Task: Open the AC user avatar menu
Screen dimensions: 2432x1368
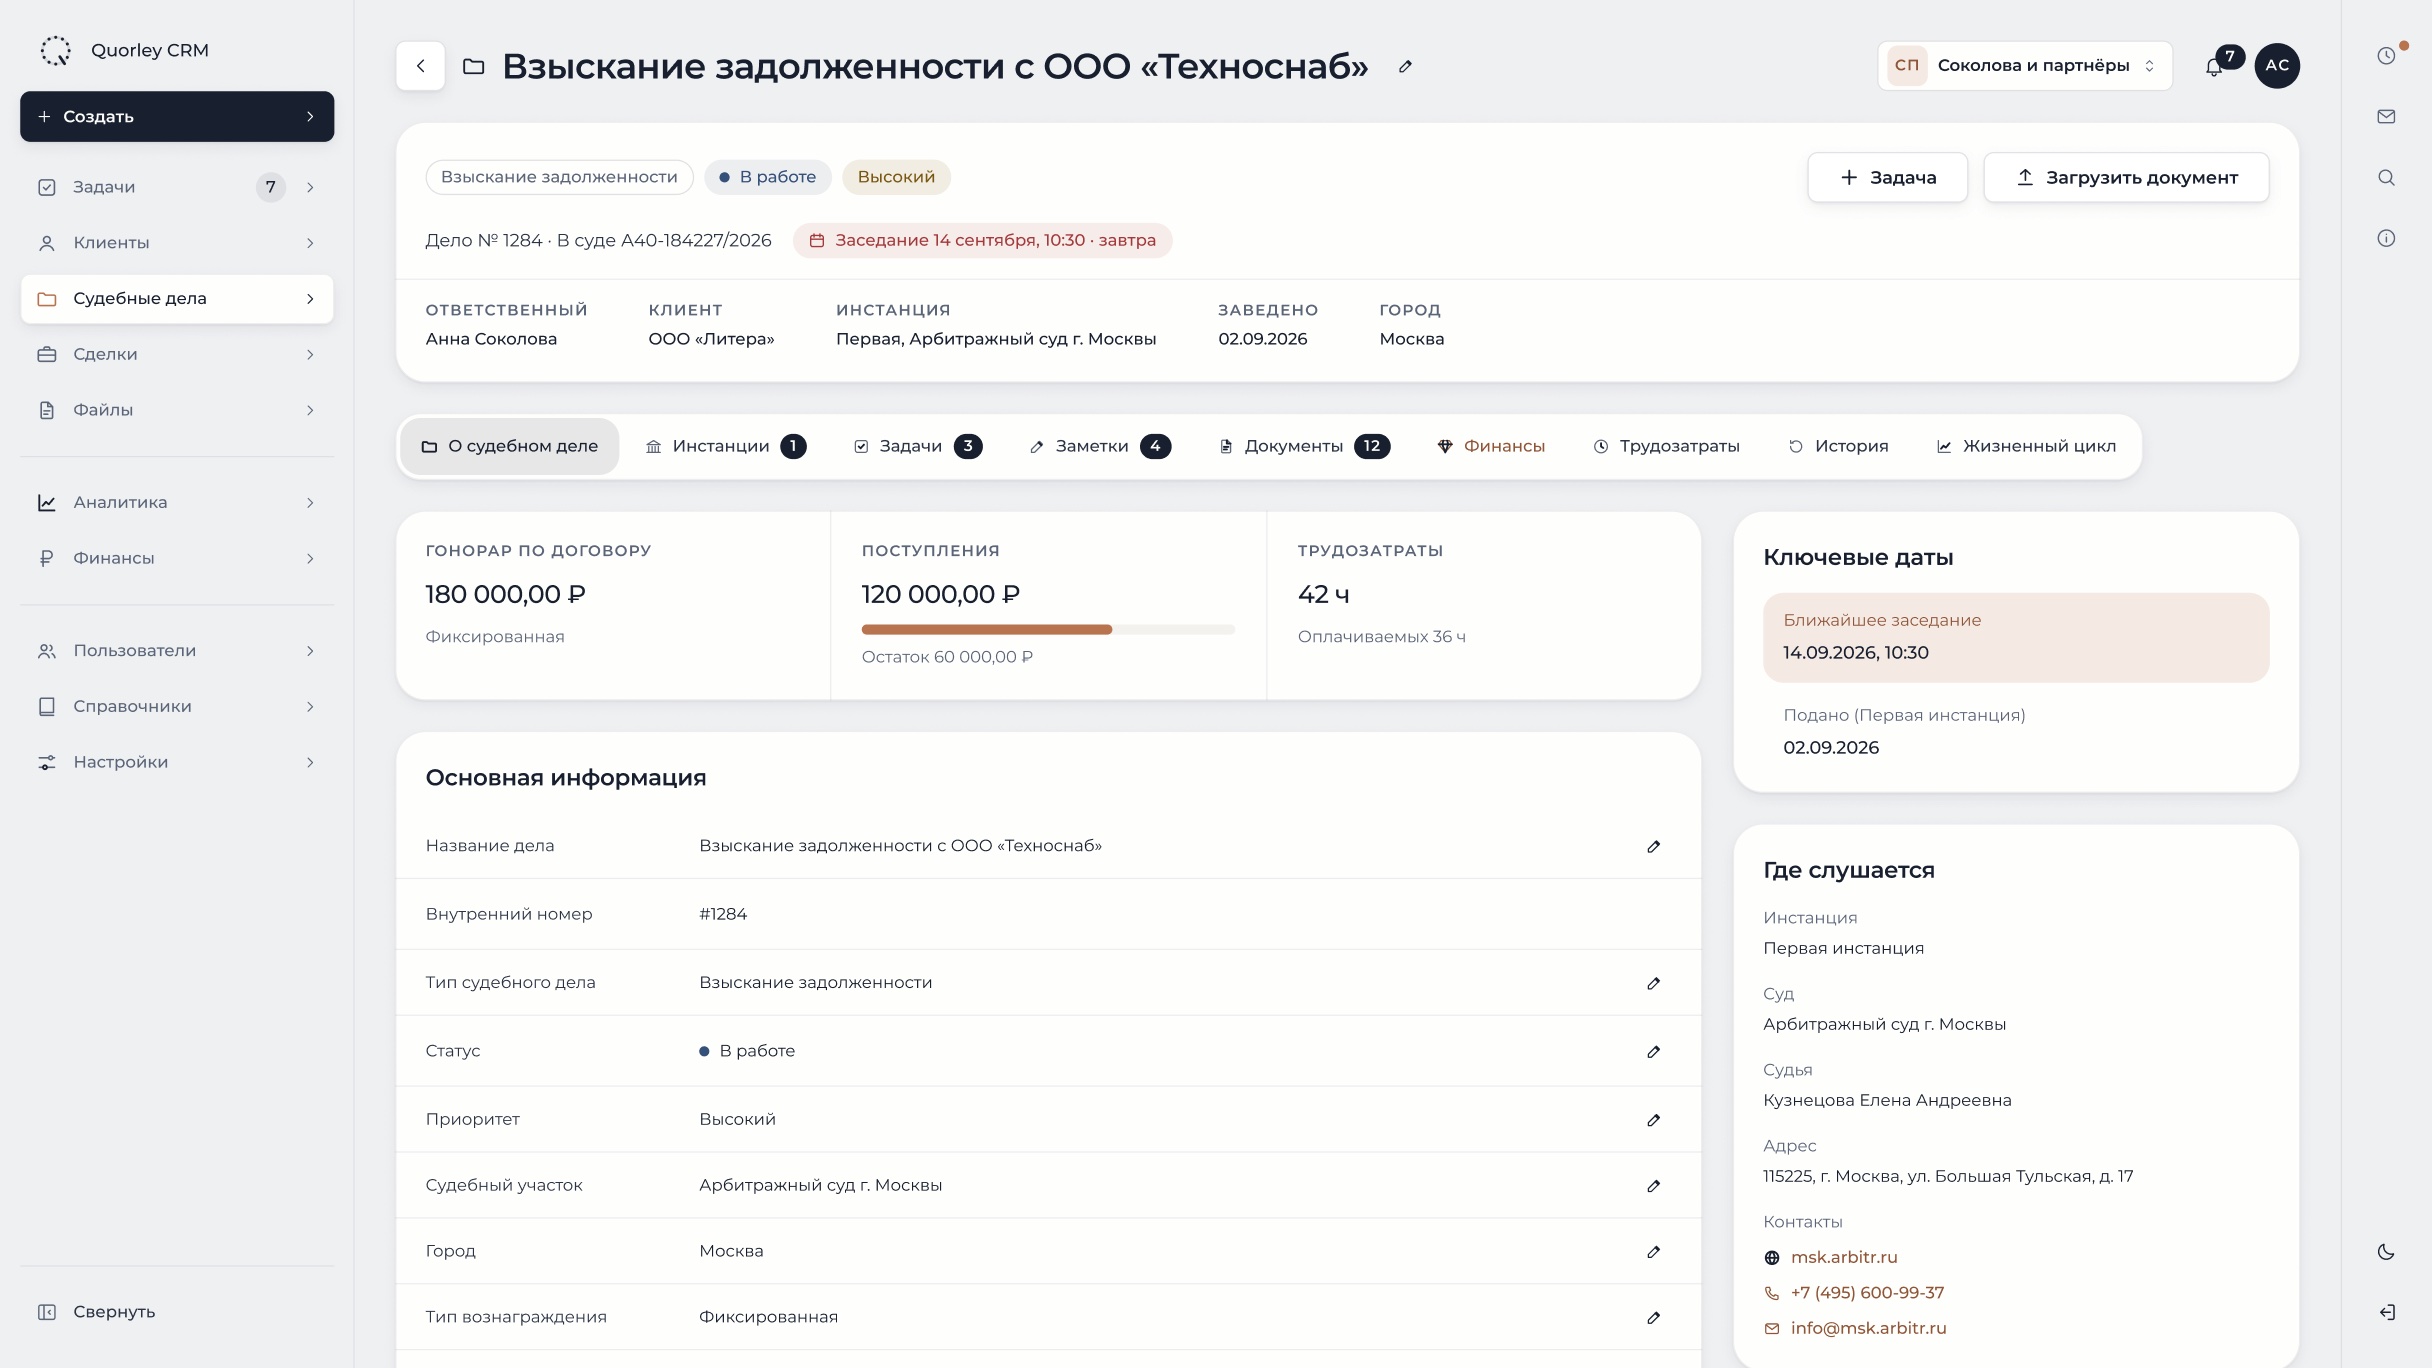Action: 2277,66
